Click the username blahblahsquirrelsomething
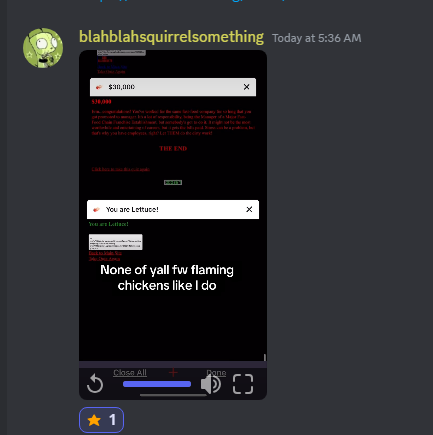Image resolution: width=433 pixels, height=435 pixels. [x=171, y=37]
